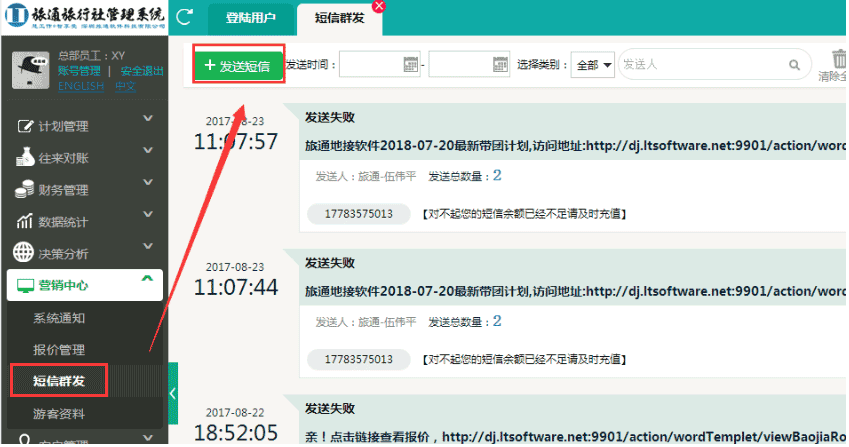Click total count 2 in 11:07:44 record
Viewport: 849px width, 447px height.
[x=497, y=321]
